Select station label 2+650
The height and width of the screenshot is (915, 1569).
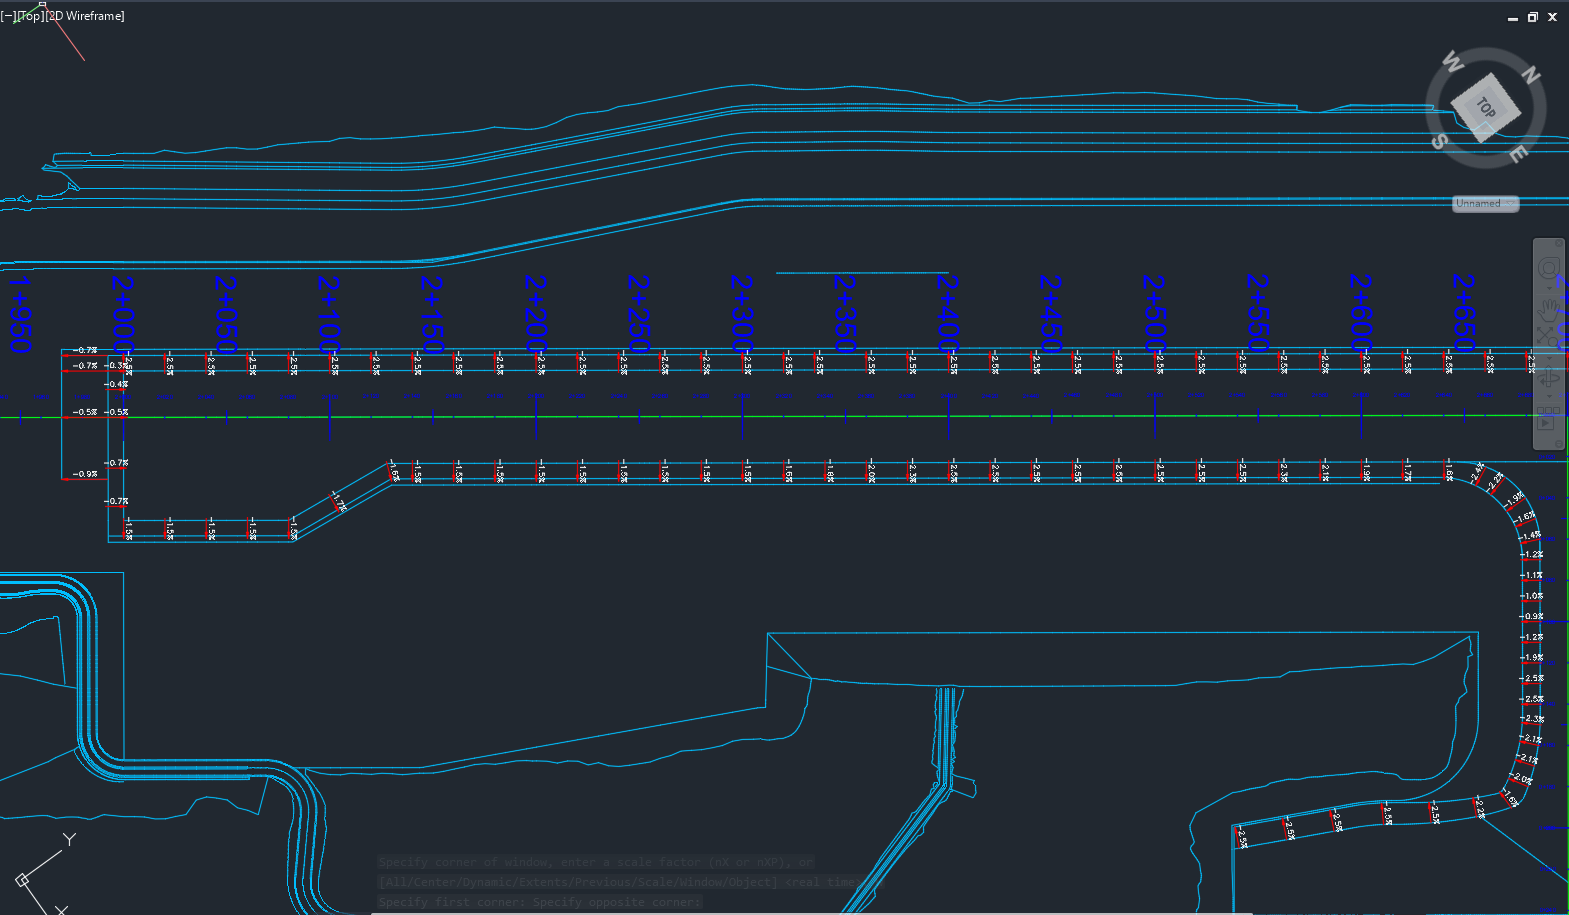pos(1463,314)
